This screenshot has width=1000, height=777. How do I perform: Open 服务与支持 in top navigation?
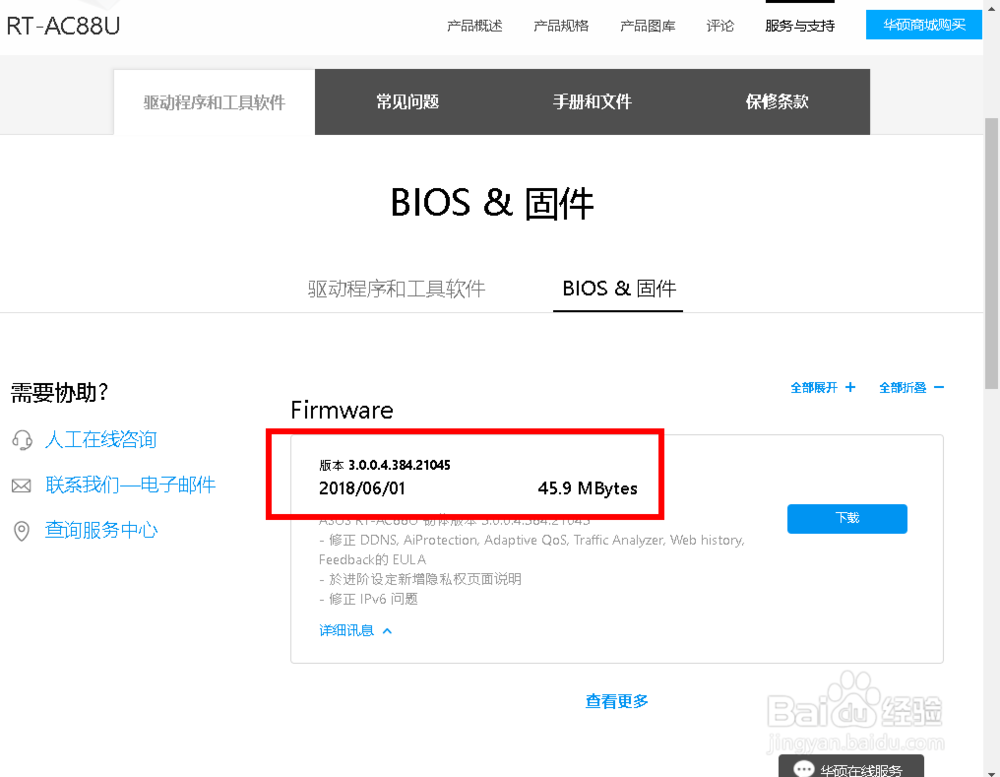(x=800, y=26)
